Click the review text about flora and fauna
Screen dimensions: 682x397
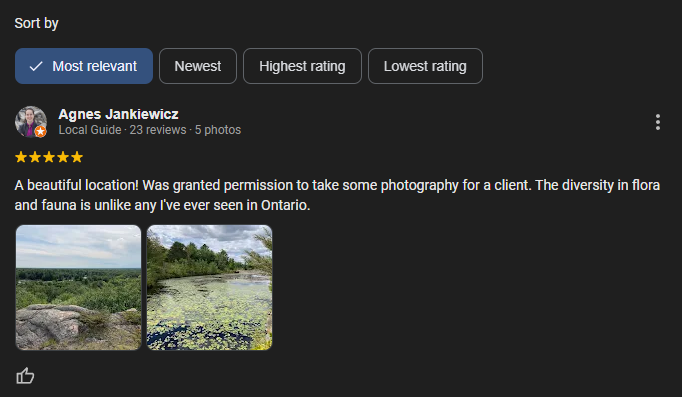(x=337, y=195)
